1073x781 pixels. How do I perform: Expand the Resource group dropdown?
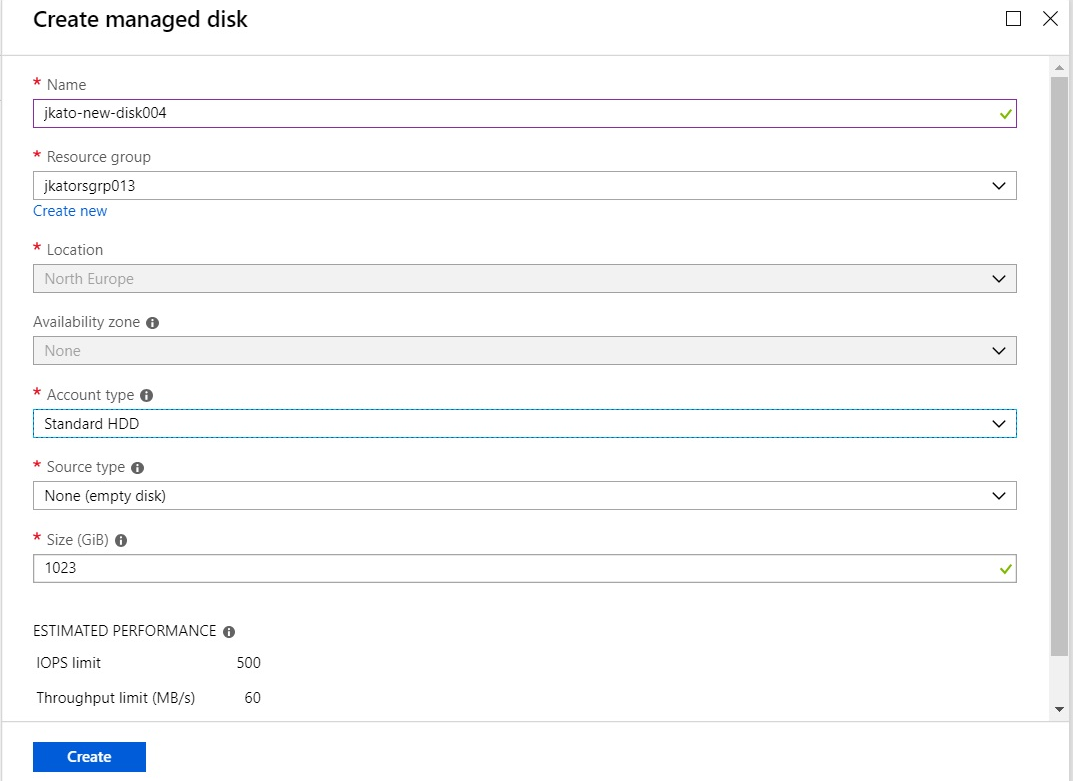tap(997, 185)
